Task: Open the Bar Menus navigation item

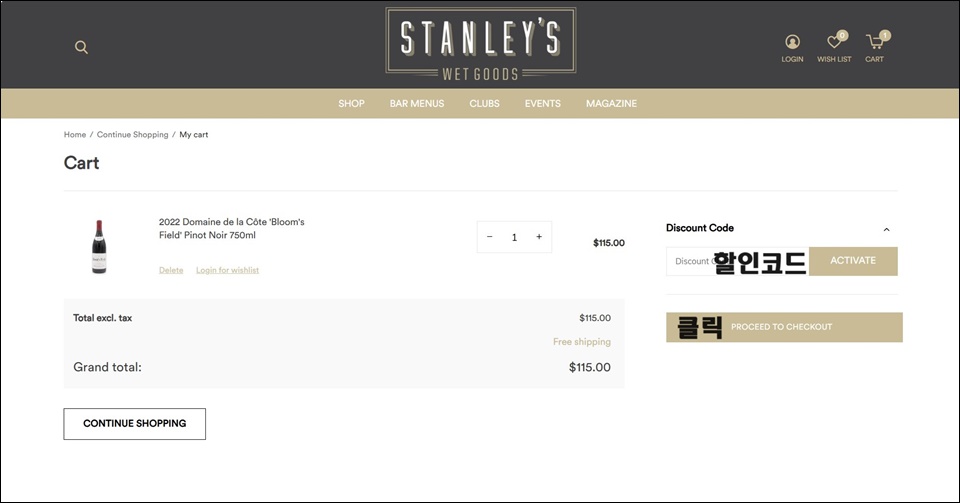Action: tap(417, 103)
